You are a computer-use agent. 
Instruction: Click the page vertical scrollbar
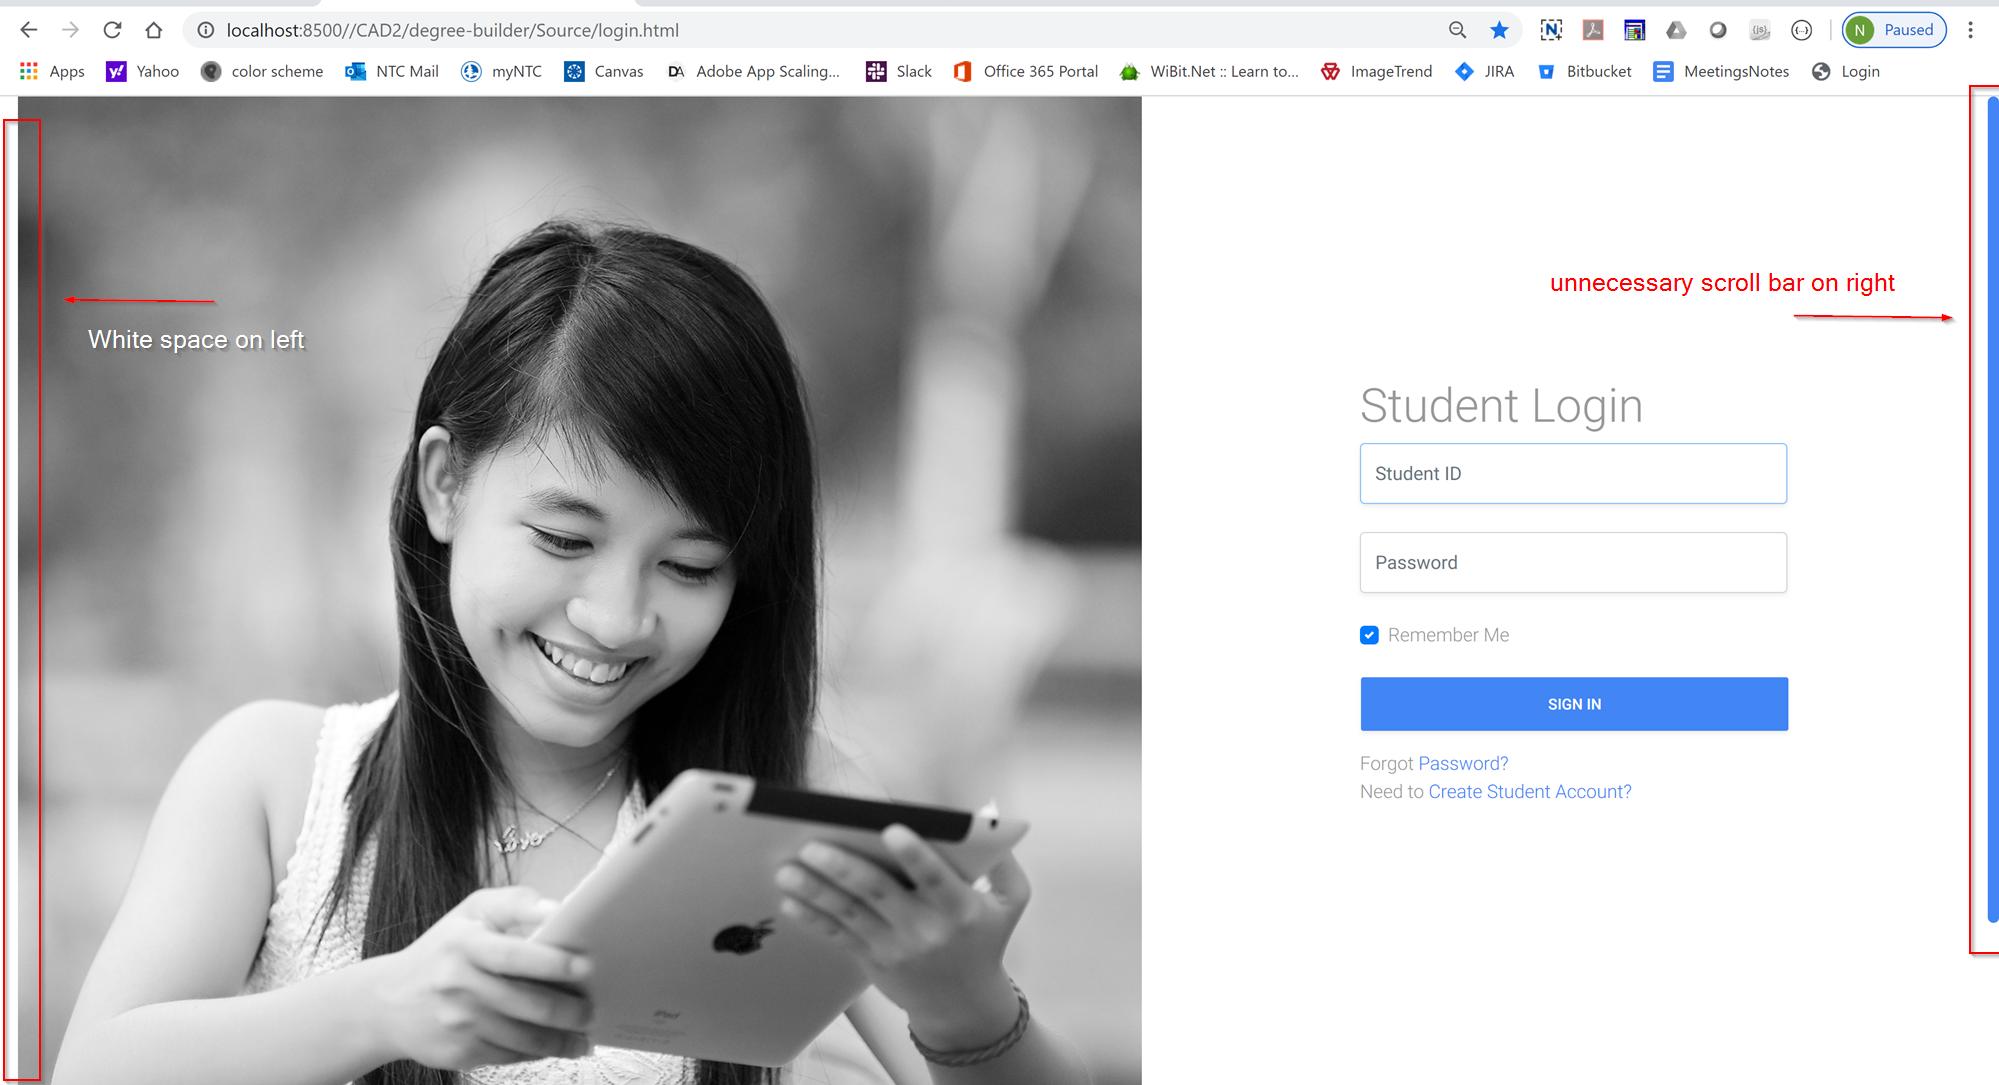click(x=1991, y=510)
